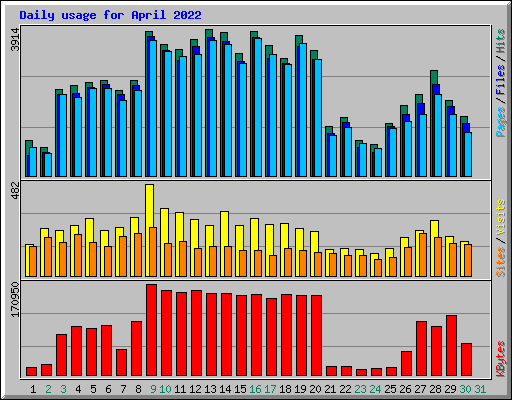Click day label 5 on the axis
Image resolution: width=512 pixels, height=400 pixels.
pyautogui.click(x=93, y=389)
